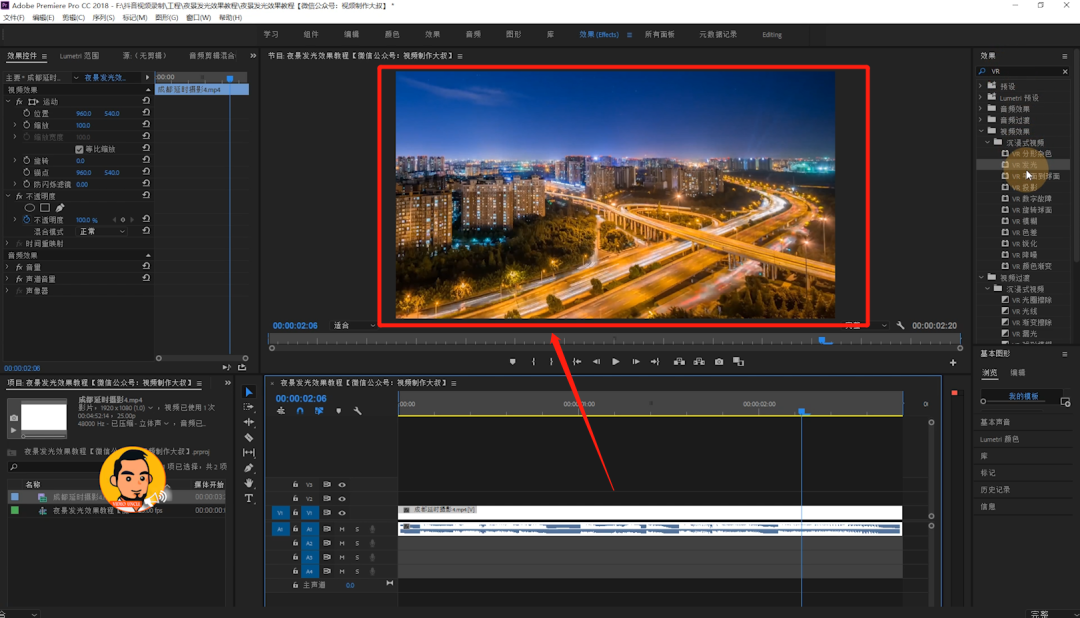The image size is (1080, 618).
Task: Pick the Hand tool
Action: (249, 483)
